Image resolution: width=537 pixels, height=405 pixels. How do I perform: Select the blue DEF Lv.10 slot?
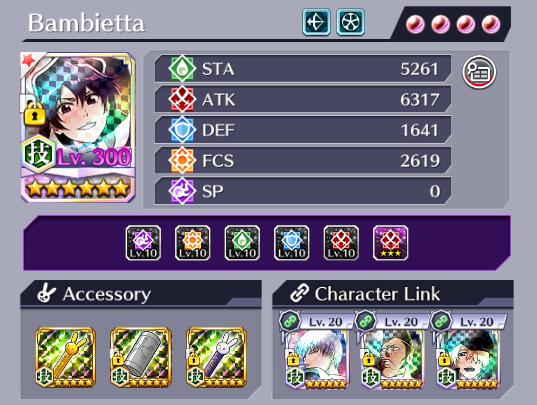pos(291,243)
